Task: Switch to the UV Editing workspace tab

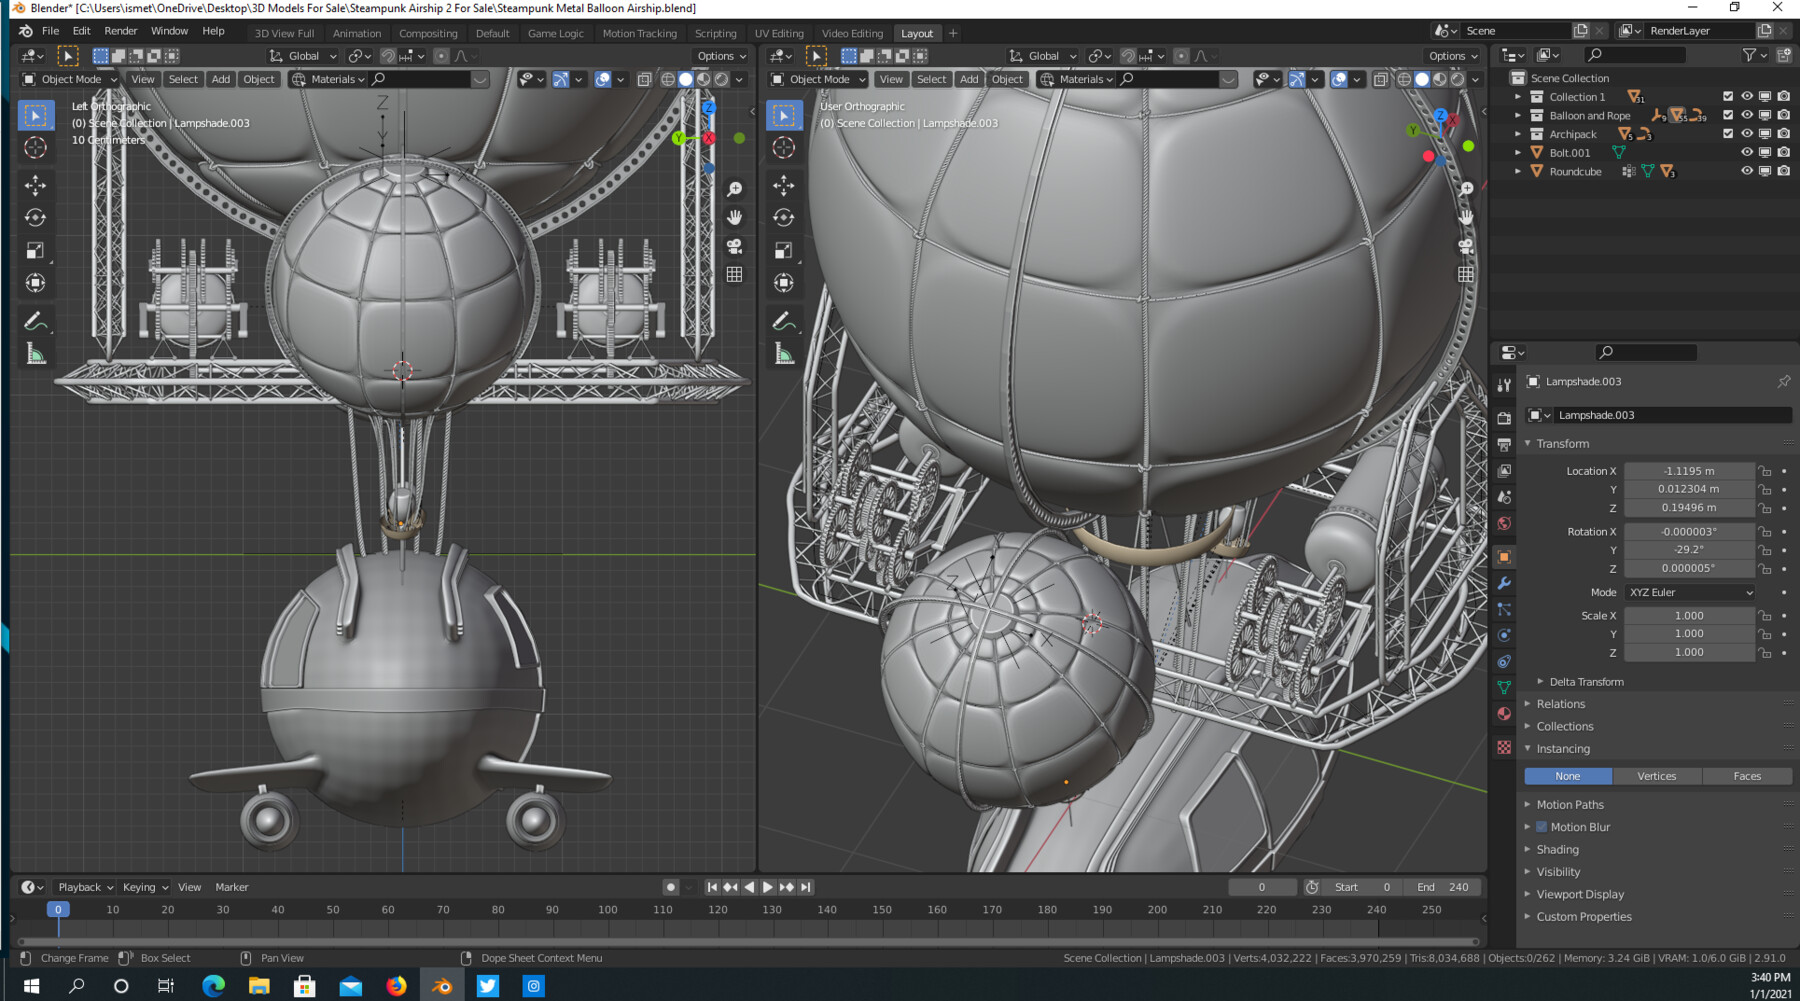Action: [779, 33]
